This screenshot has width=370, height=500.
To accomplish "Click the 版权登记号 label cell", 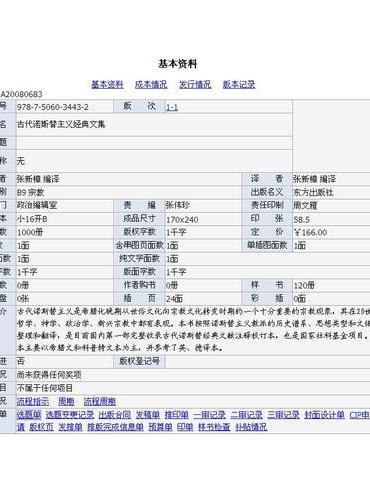I will tap(139, 361).
